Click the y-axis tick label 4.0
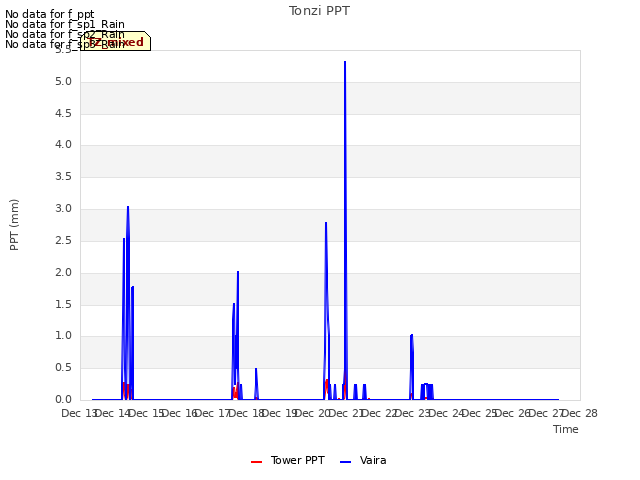The image size is (640, 480). [63, 144]
